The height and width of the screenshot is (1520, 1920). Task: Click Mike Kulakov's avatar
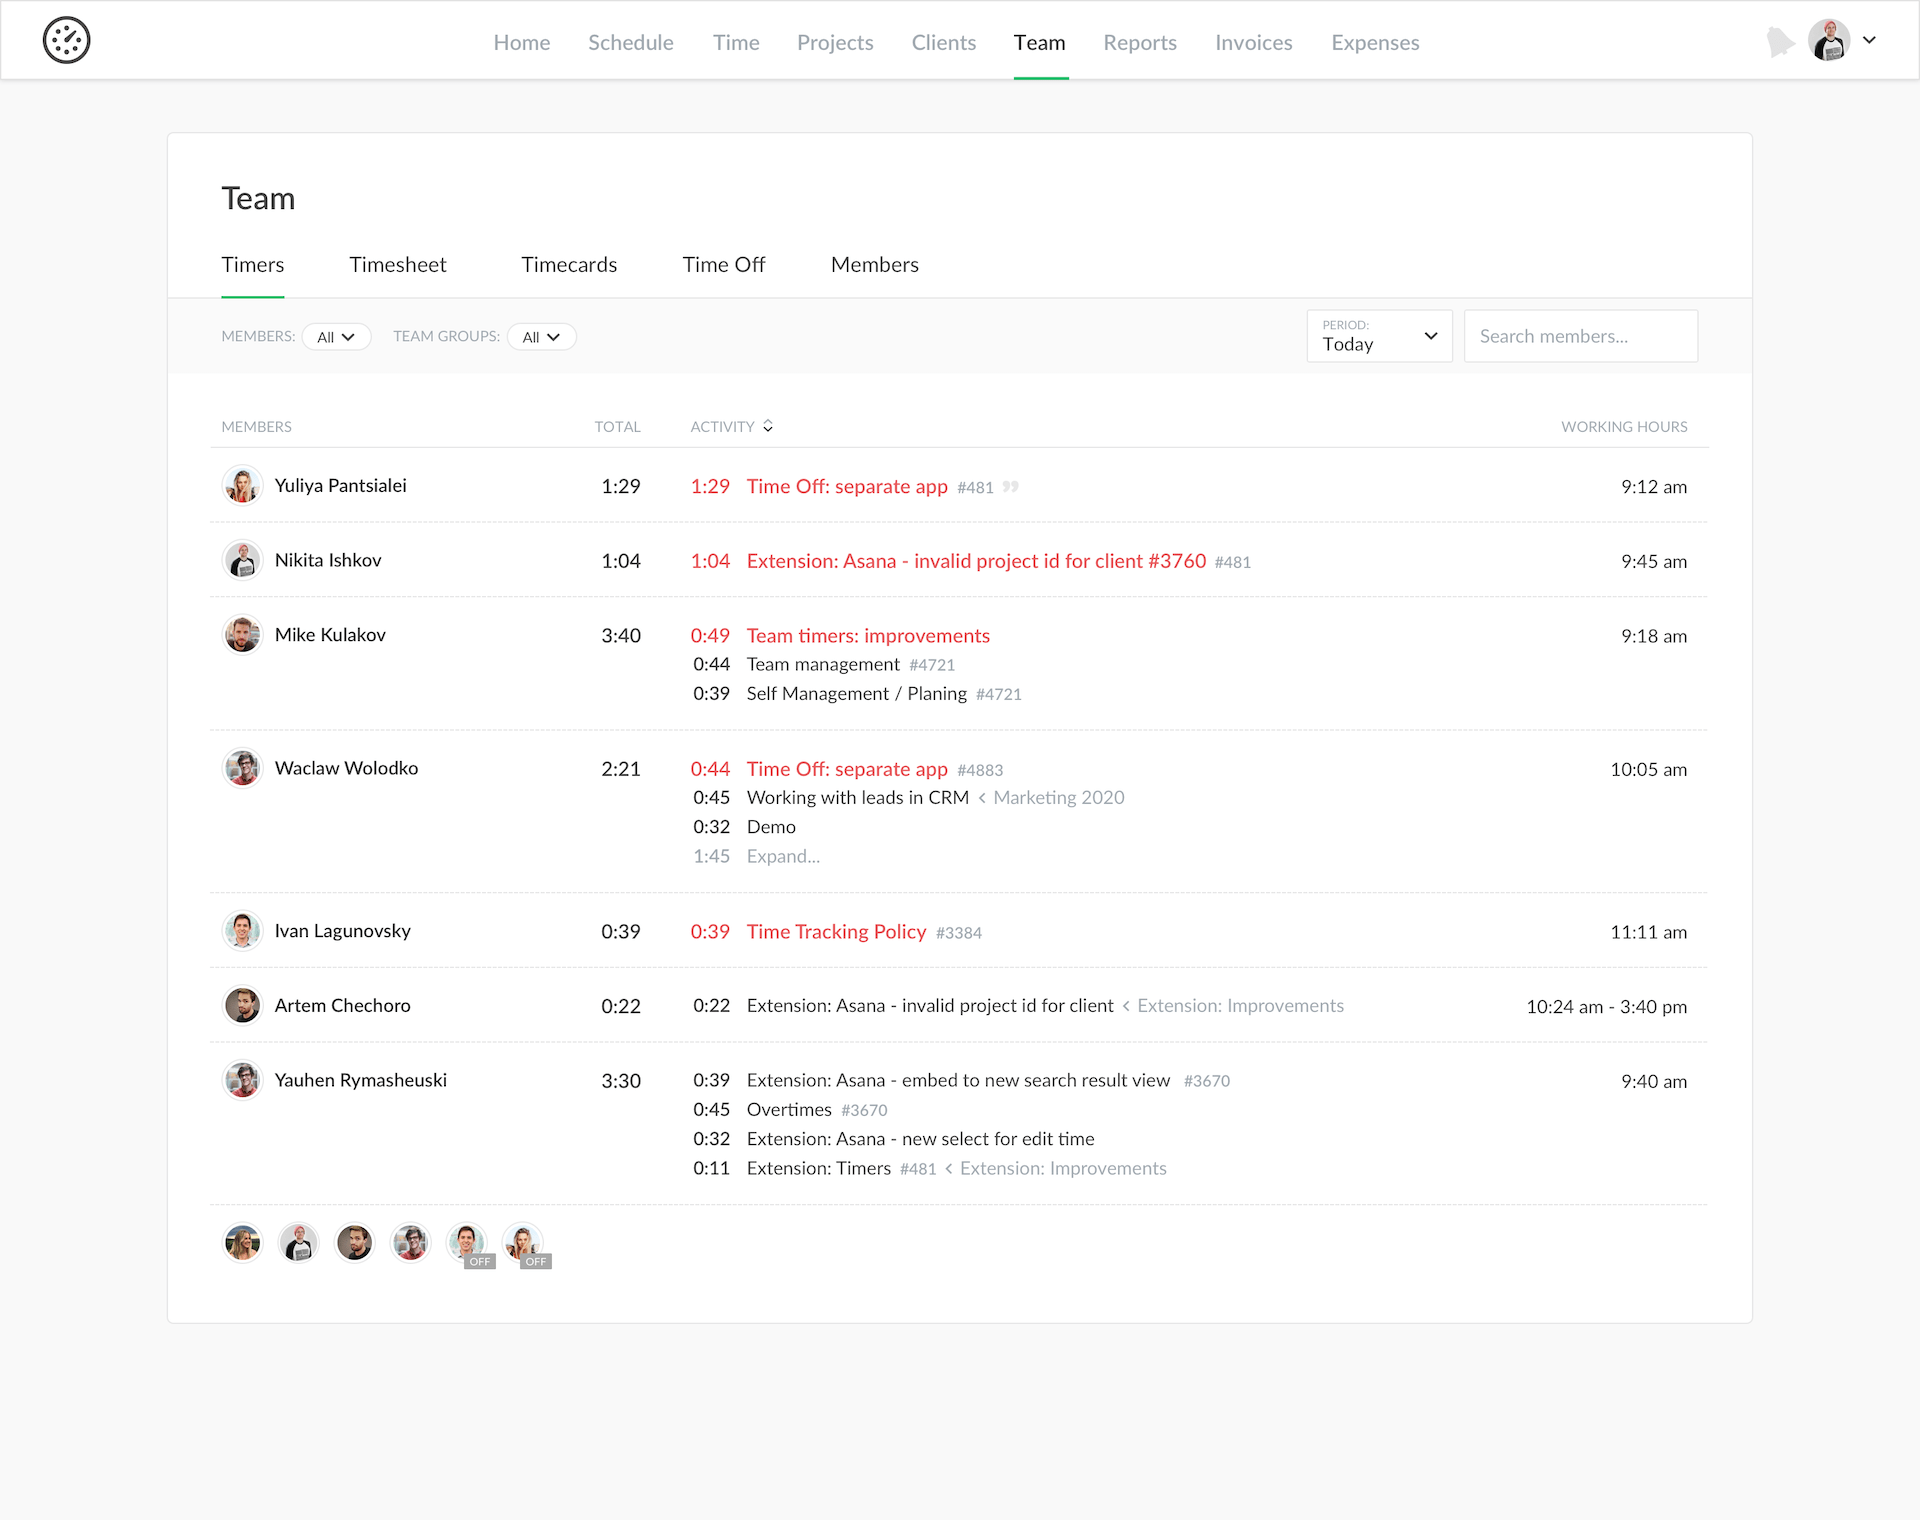(x=242, y=635)
